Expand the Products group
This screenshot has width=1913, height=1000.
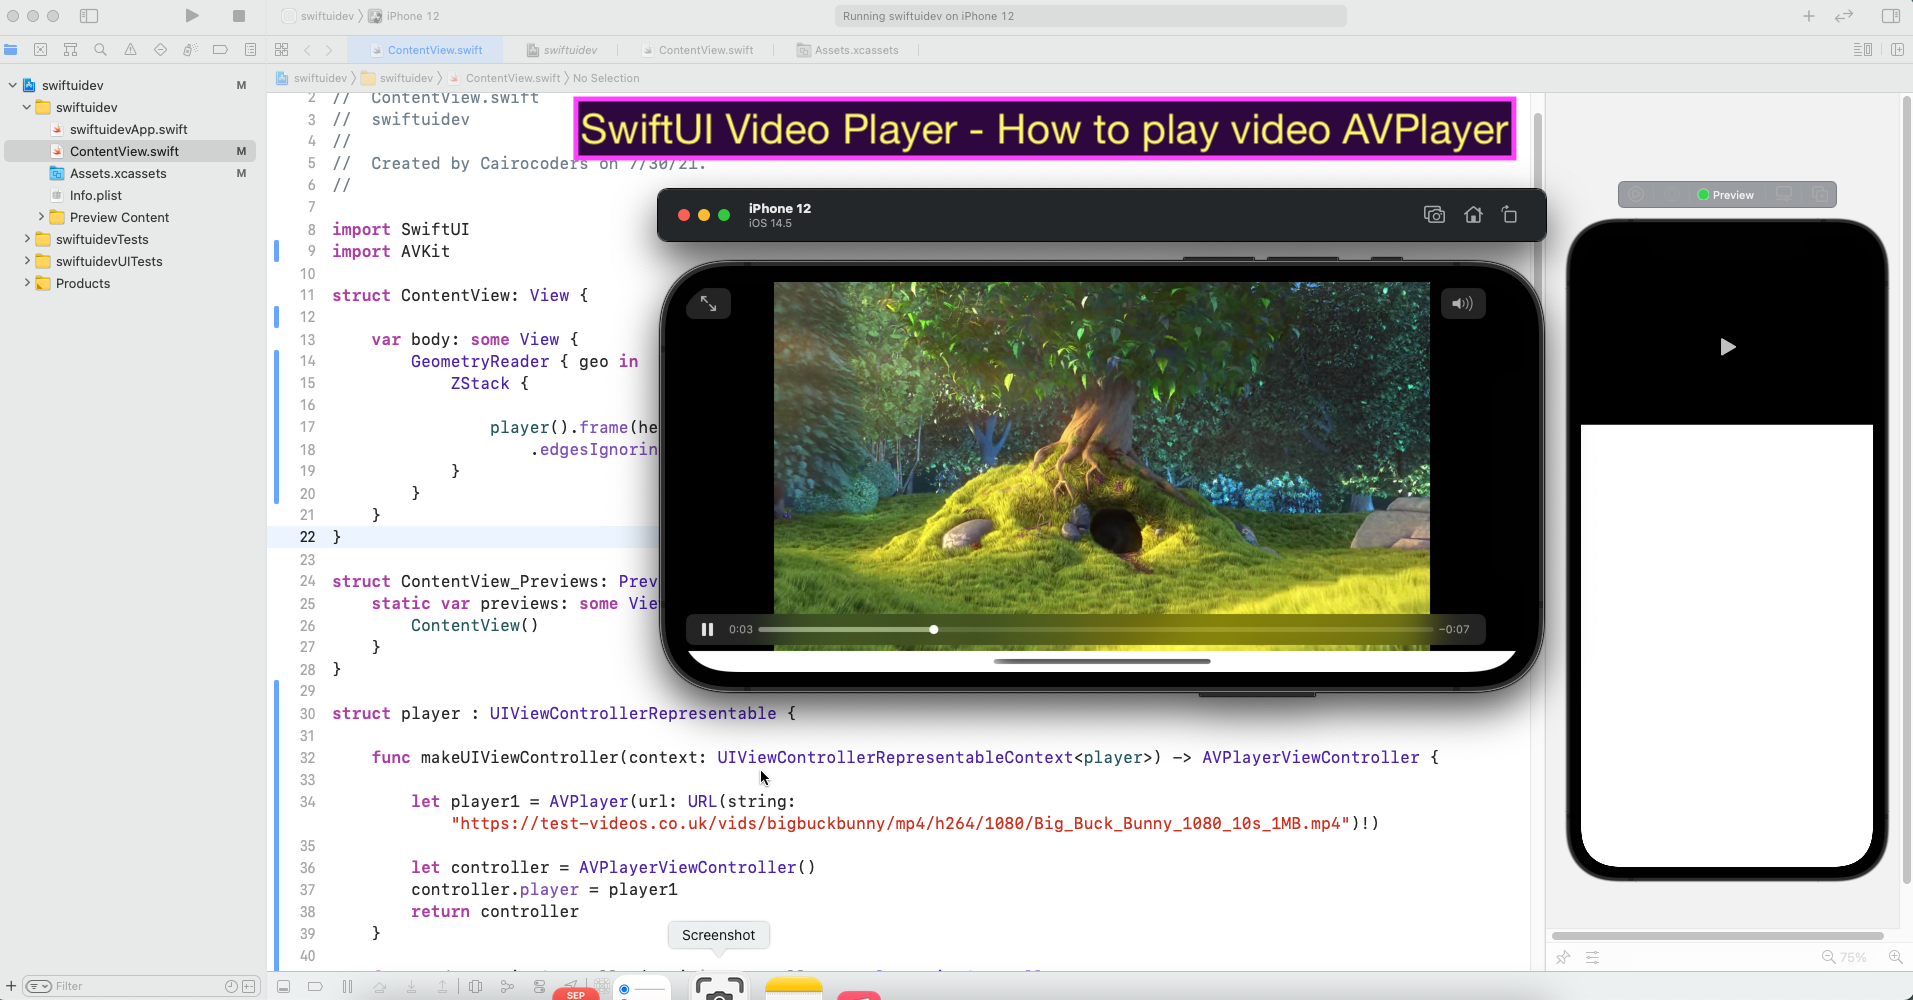point(26,283)
